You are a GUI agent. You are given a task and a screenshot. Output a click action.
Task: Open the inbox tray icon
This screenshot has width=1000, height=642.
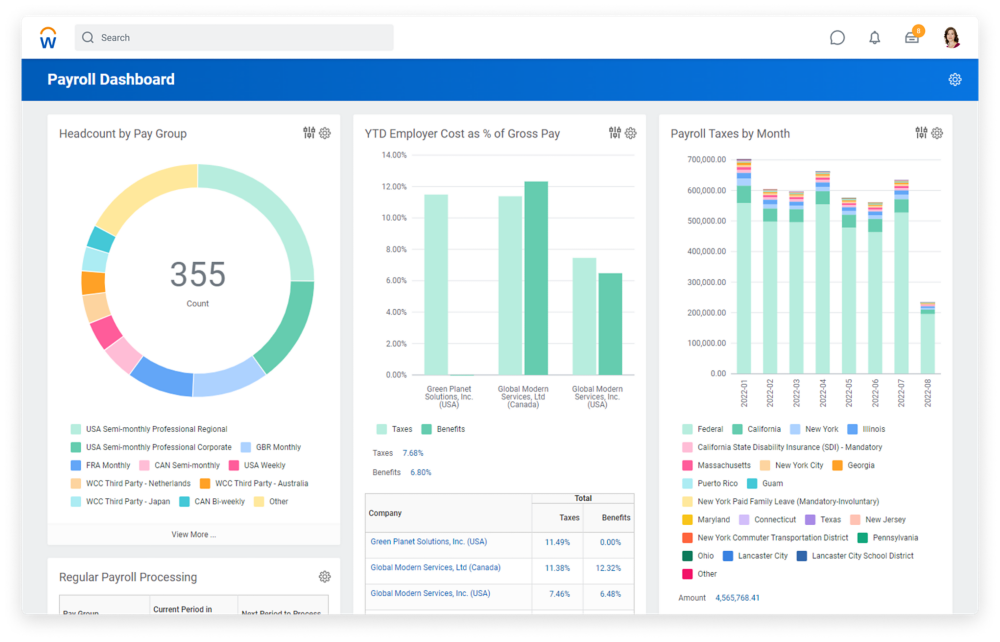[912, 38]
